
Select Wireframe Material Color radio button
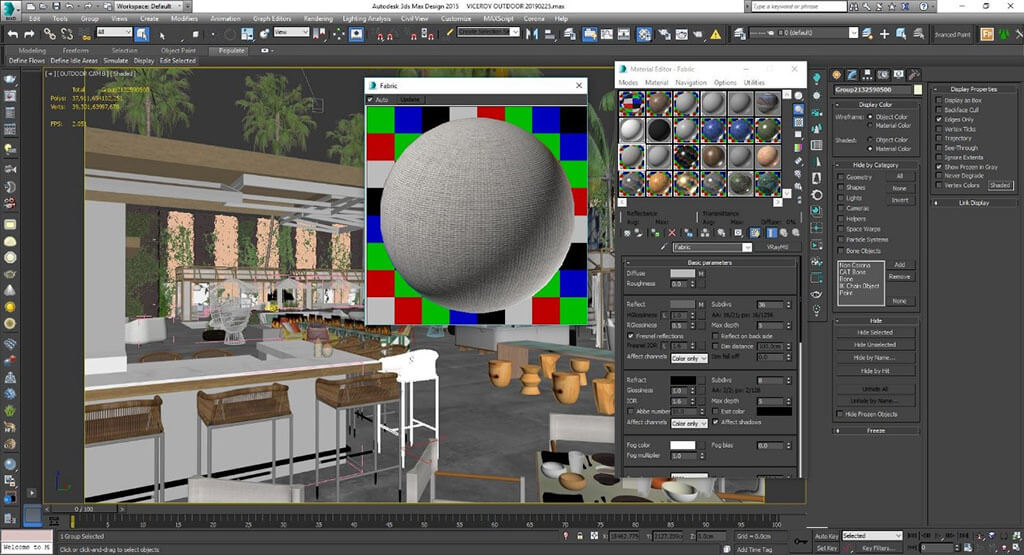(871, 126)
